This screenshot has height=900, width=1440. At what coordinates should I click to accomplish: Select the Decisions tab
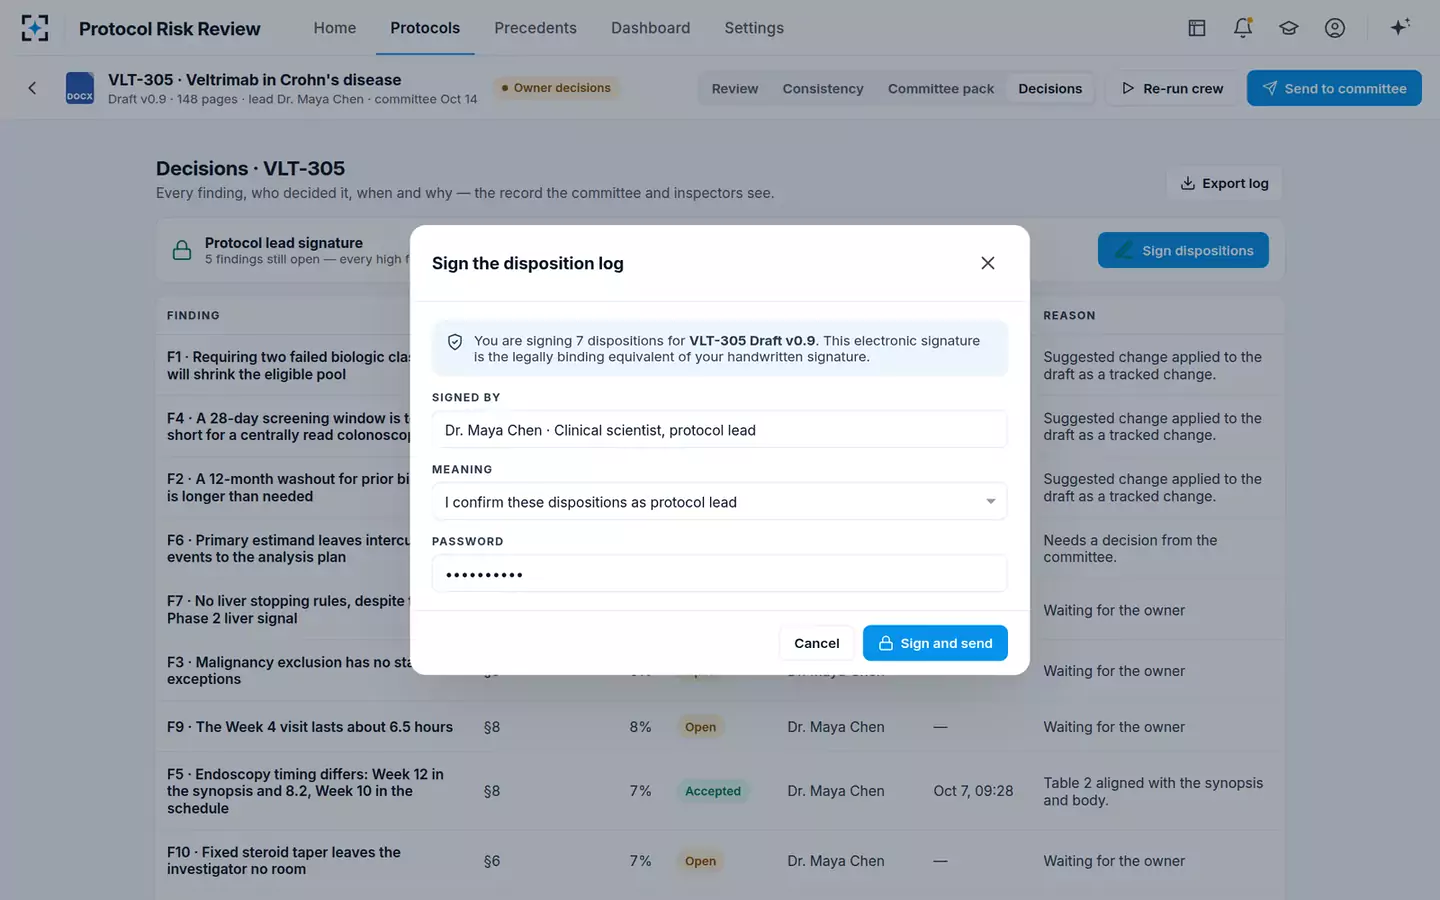click(x=1050, y=88)
